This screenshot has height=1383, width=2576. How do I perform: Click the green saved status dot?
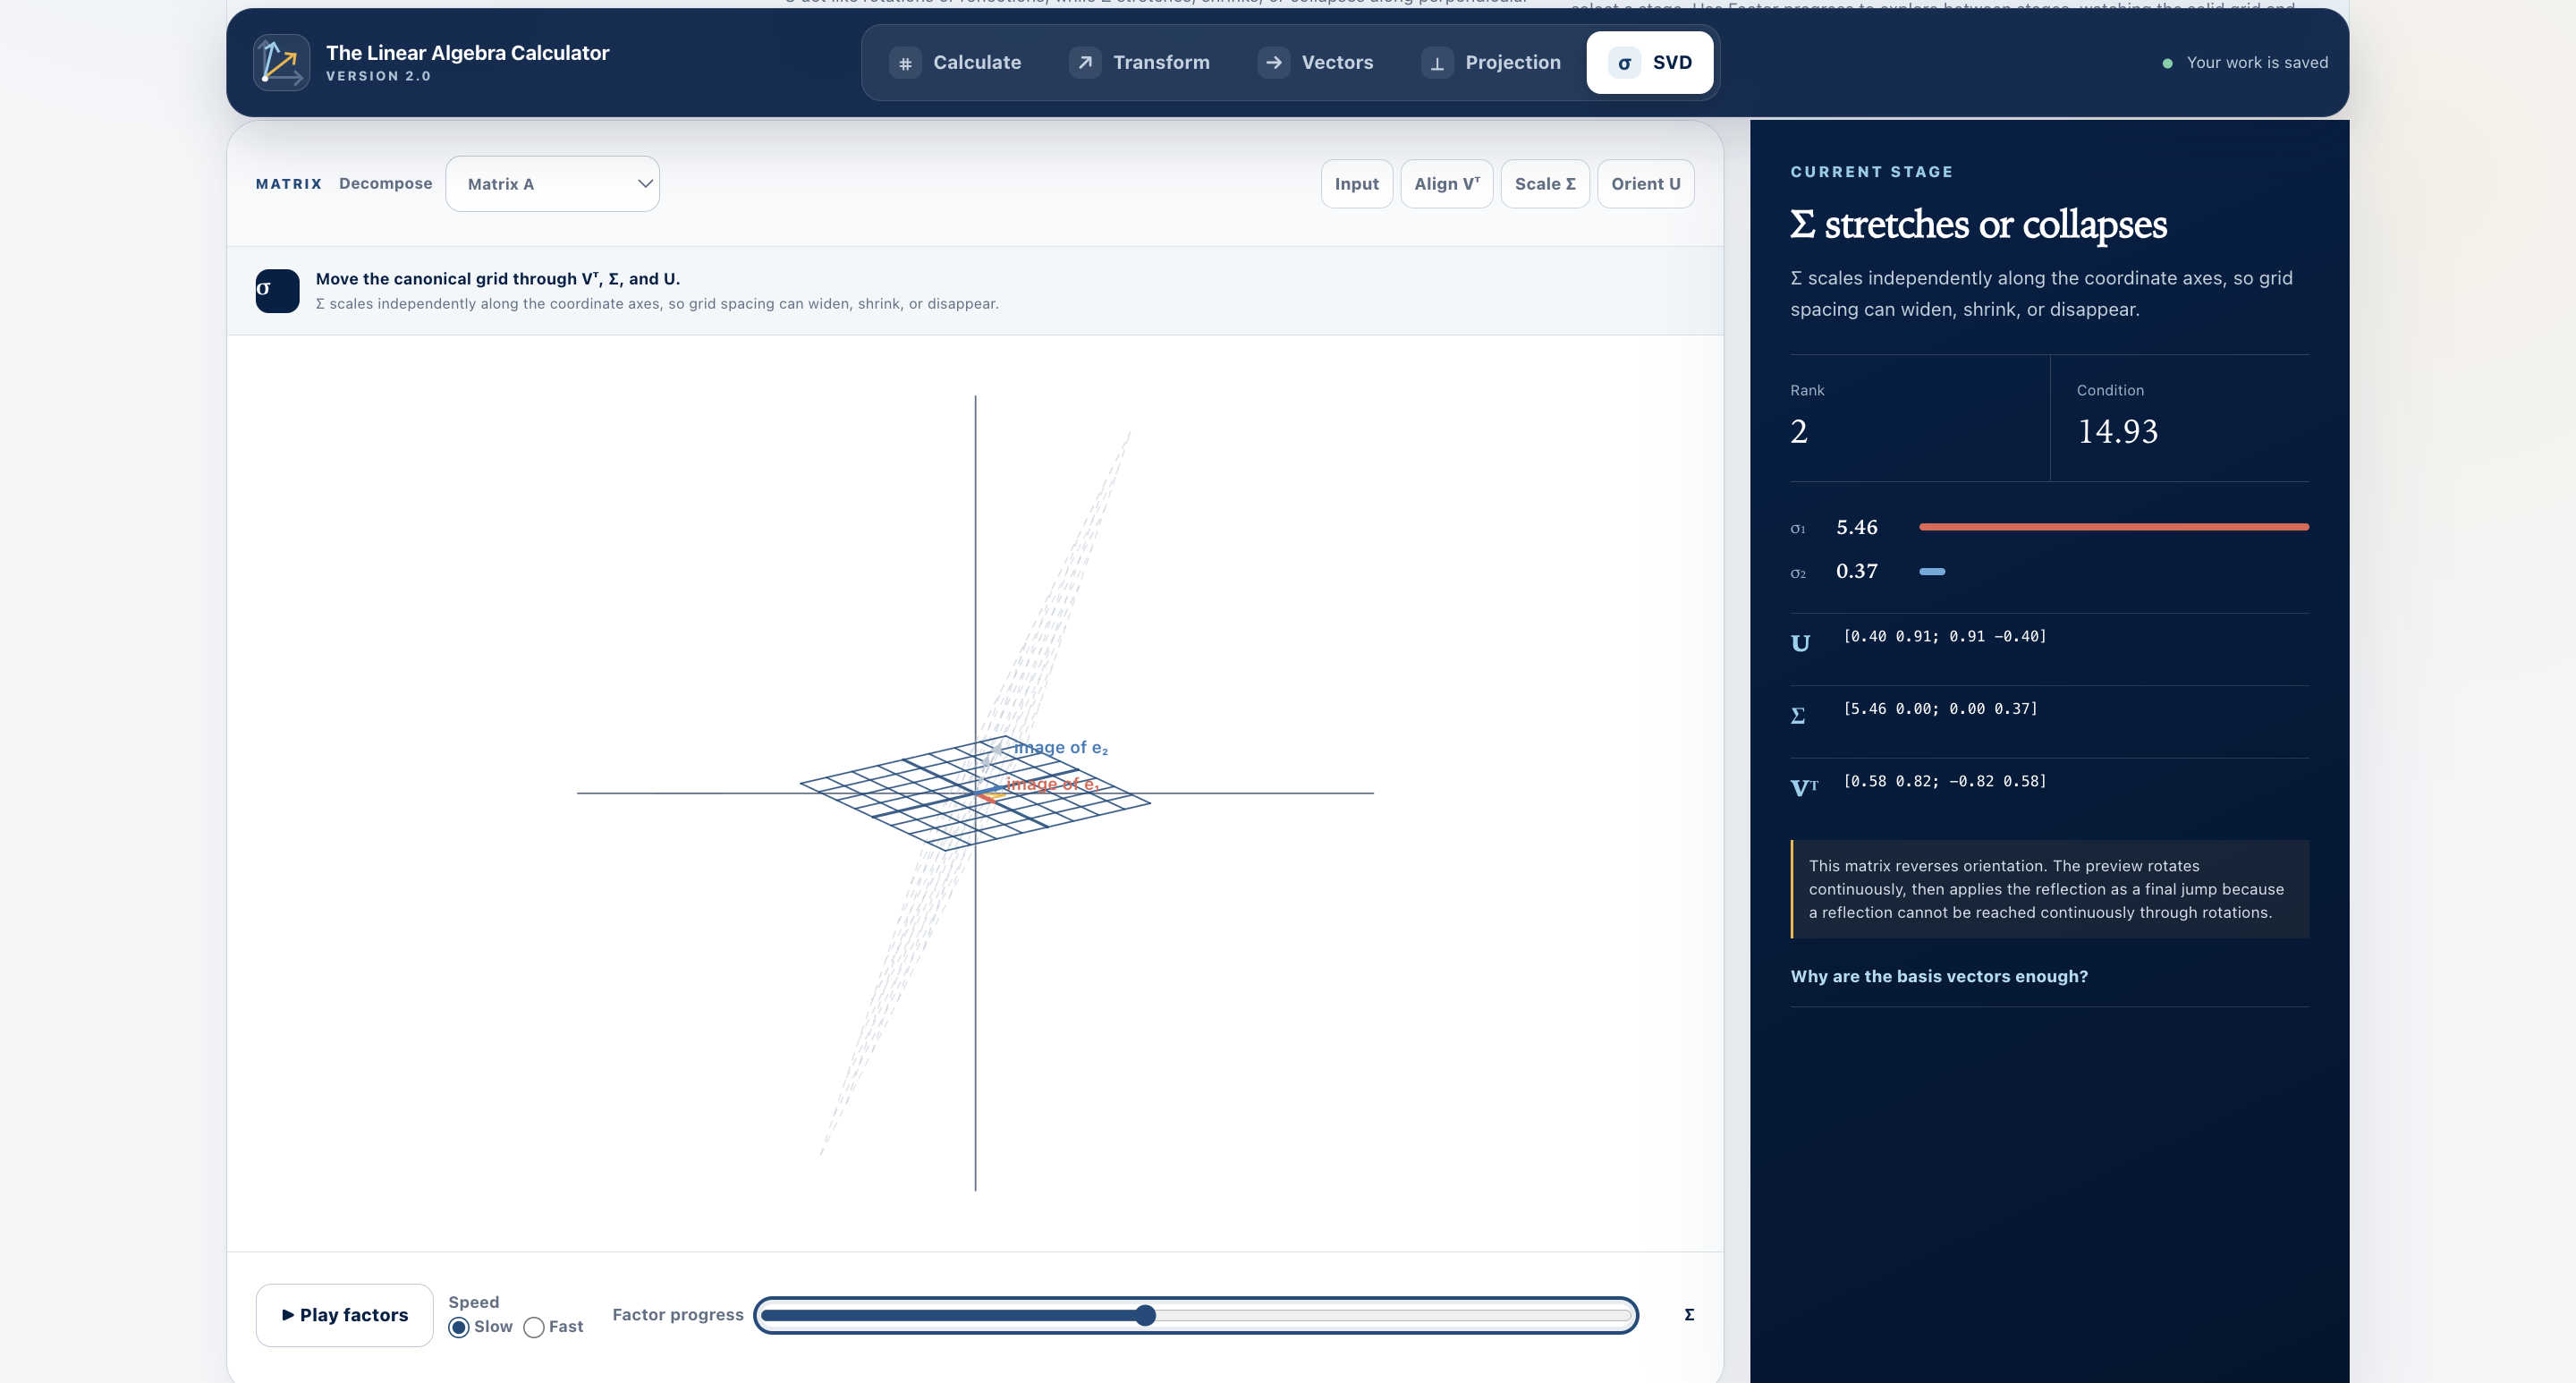click(x=2167, y=63)
